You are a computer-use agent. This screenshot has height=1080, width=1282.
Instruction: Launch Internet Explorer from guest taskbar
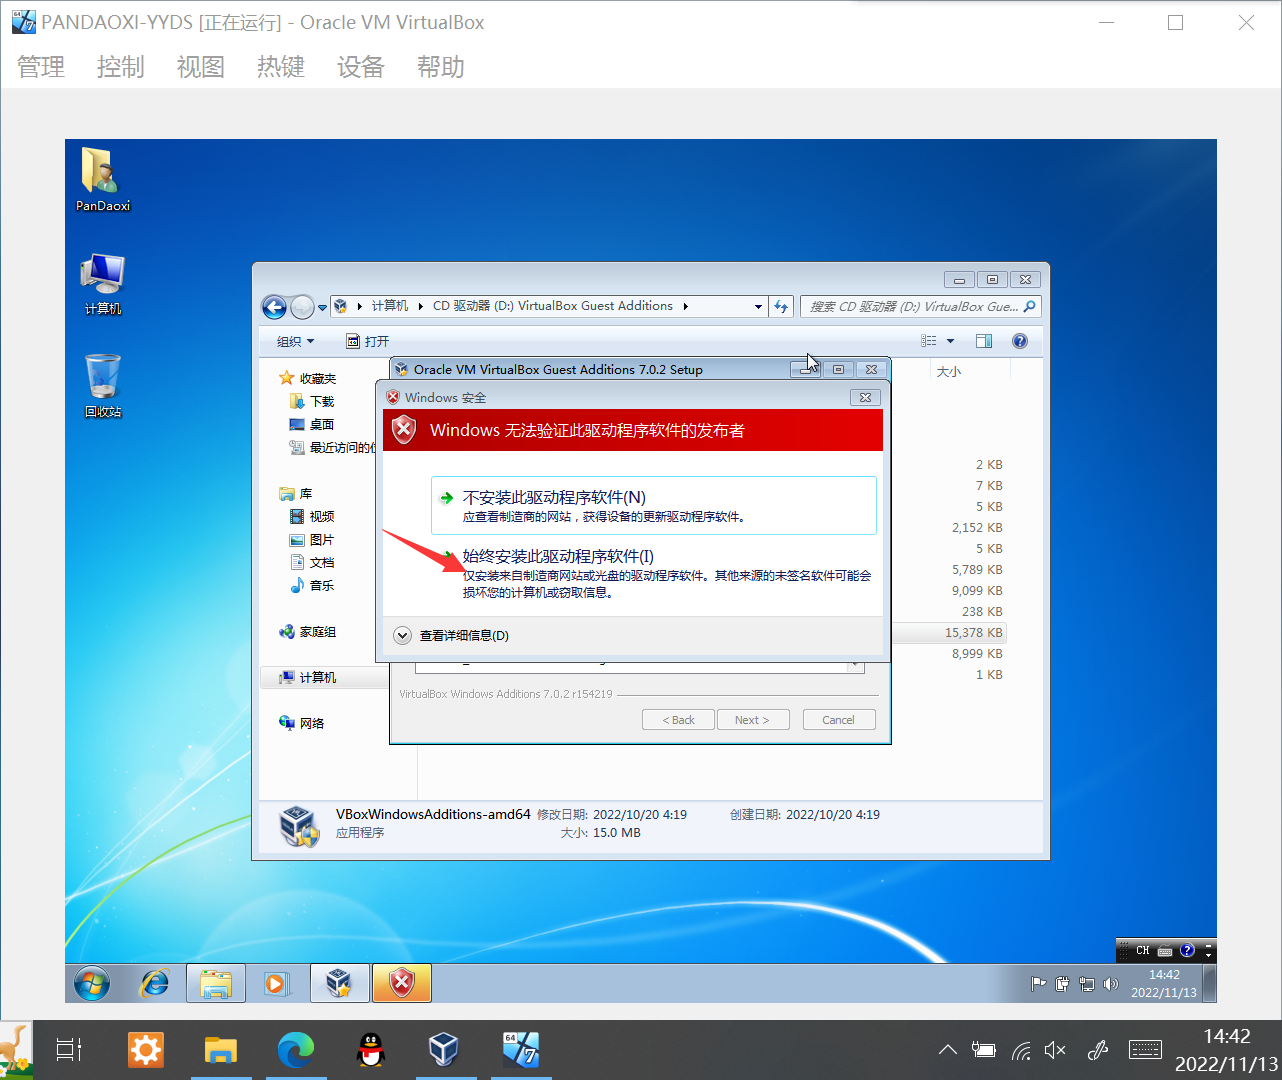point(155,984)
